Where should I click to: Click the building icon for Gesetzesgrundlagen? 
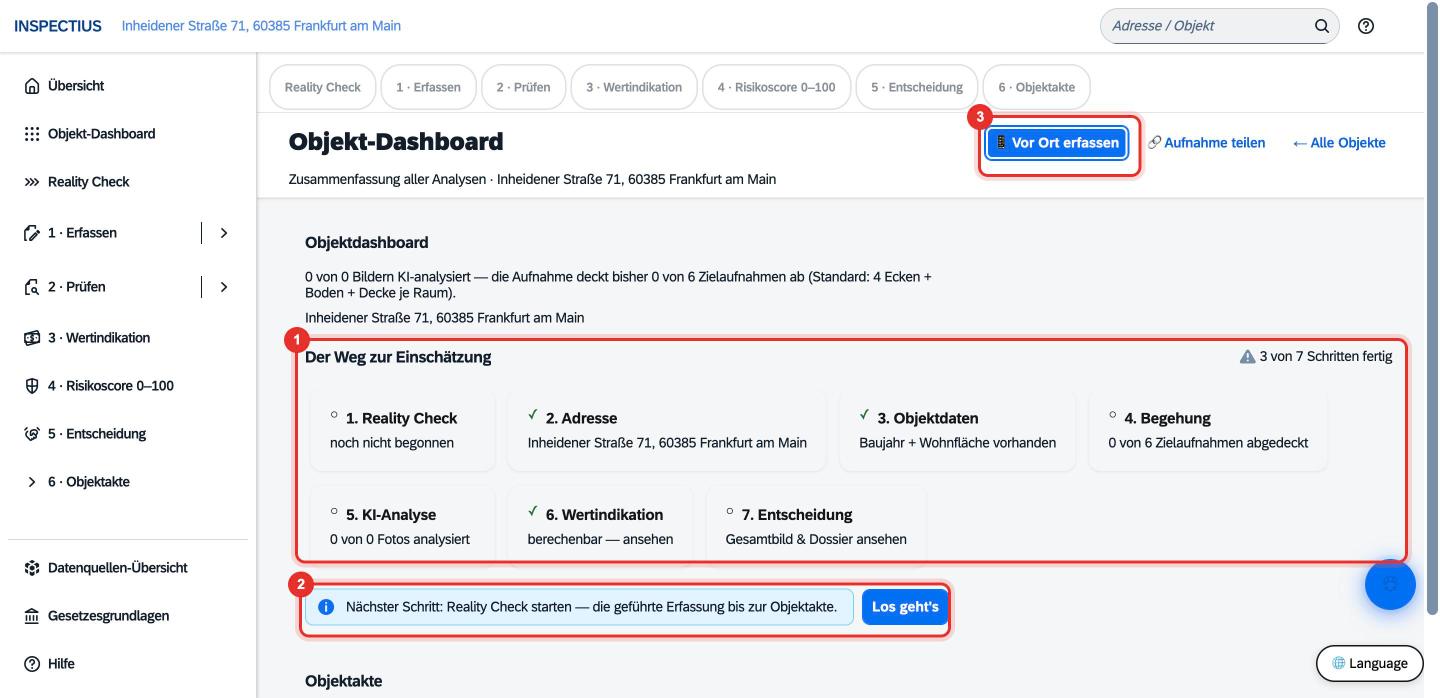[x=31, y=616]
